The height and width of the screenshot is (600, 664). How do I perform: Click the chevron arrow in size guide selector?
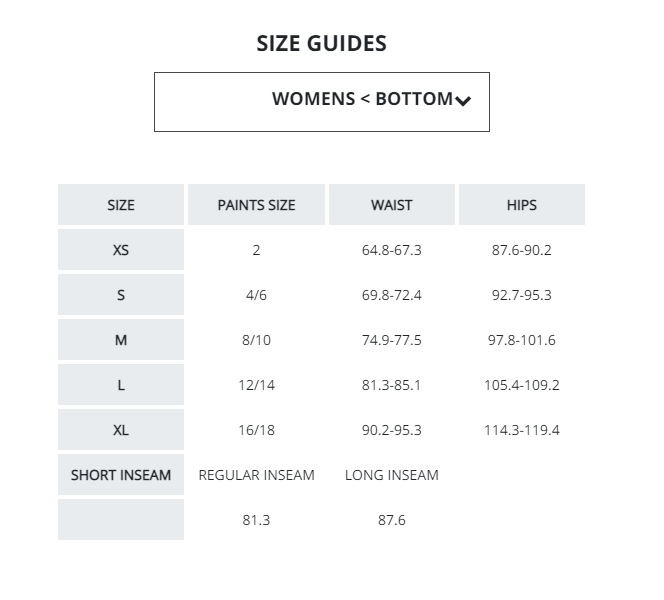(x=462, y=101)
